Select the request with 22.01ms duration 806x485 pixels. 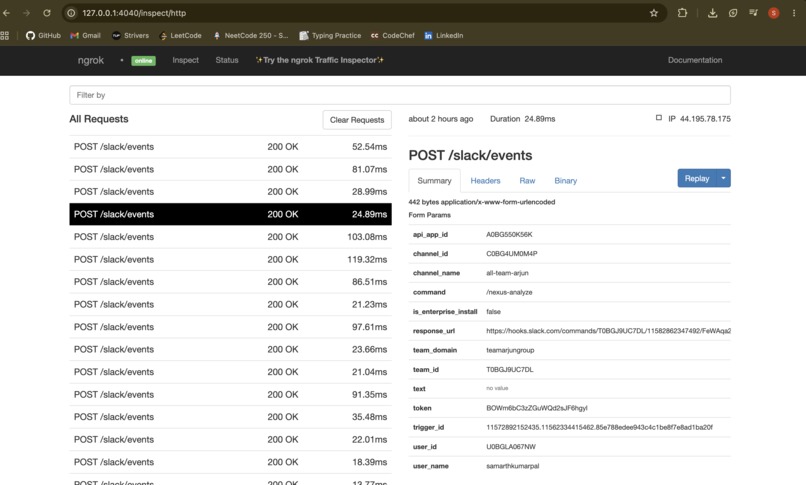230,440
